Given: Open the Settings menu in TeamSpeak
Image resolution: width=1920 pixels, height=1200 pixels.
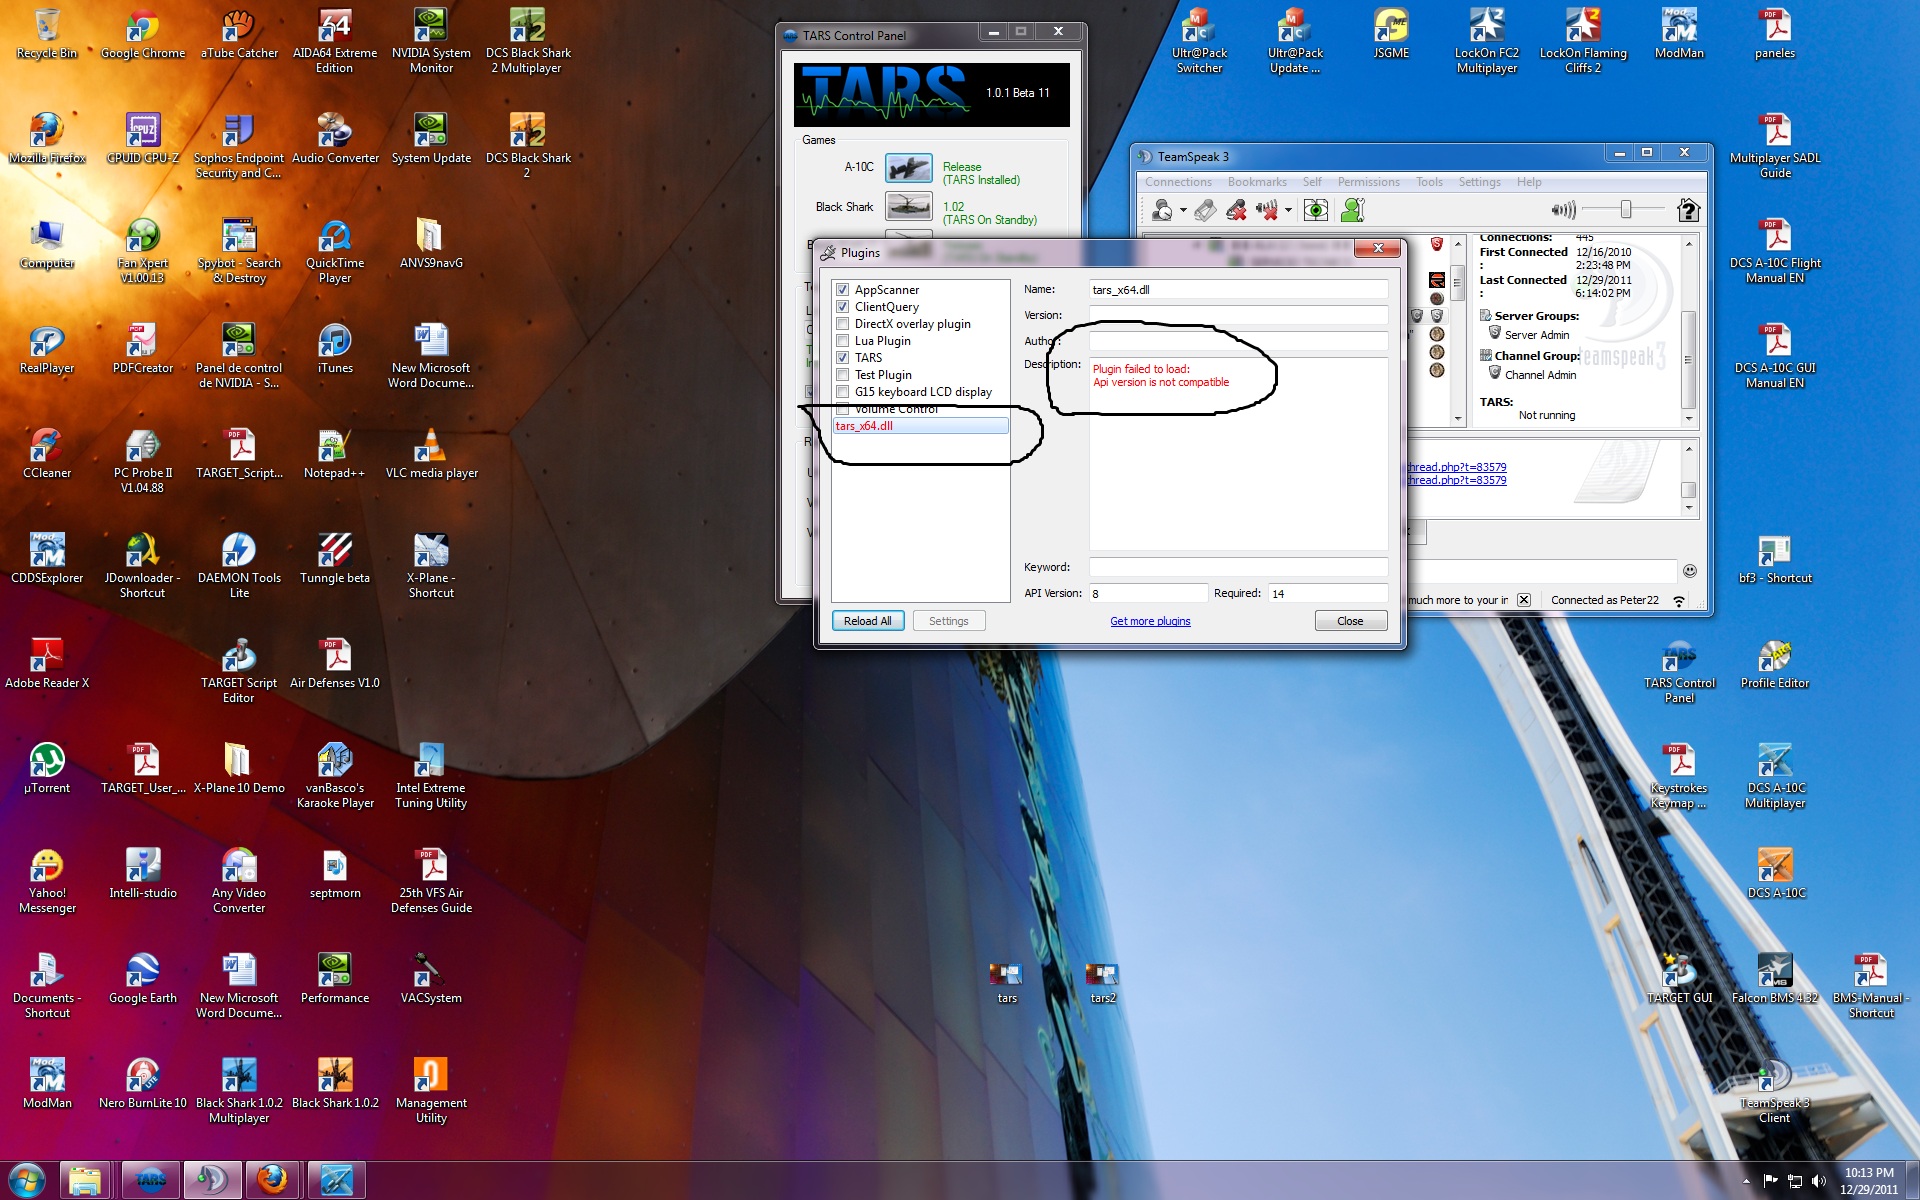Looking at the screenshot, I should click(1479, 182).
